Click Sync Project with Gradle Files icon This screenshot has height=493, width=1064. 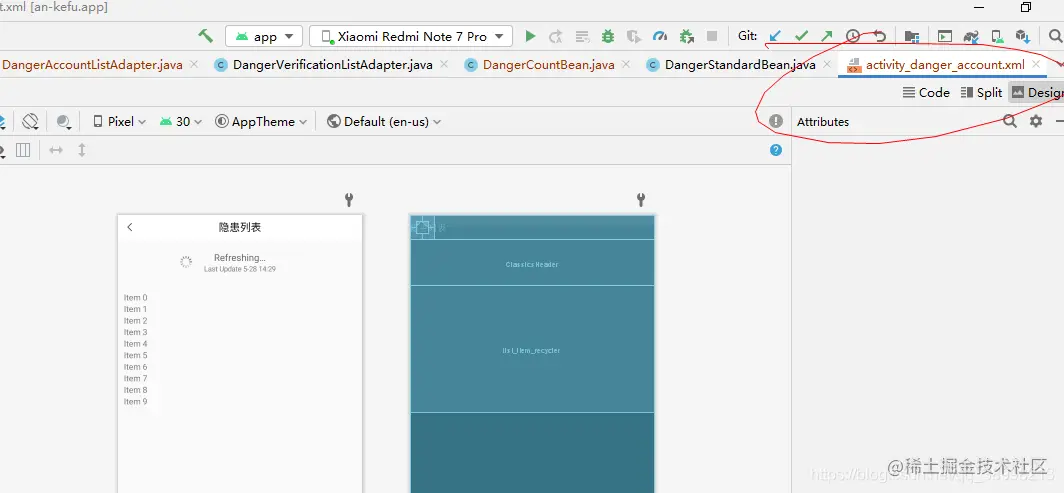click(x=971, y=37)
